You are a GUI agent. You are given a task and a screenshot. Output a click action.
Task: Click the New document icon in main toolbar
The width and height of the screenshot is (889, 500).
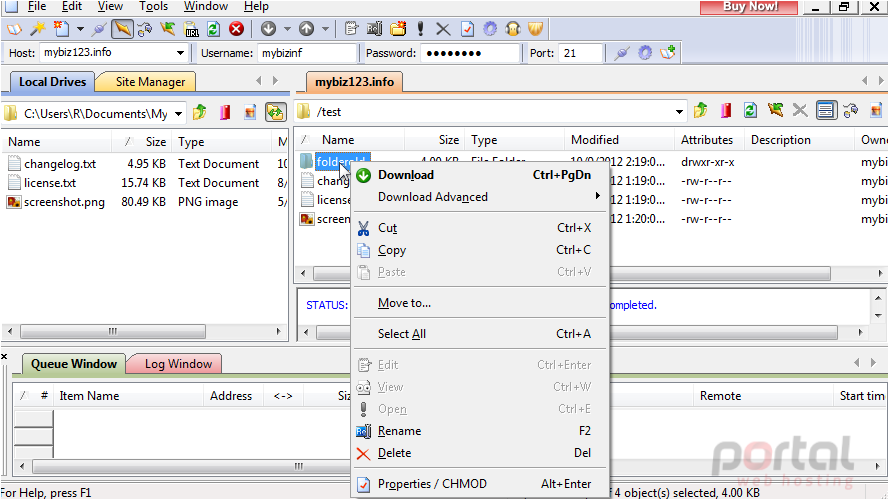61,28
